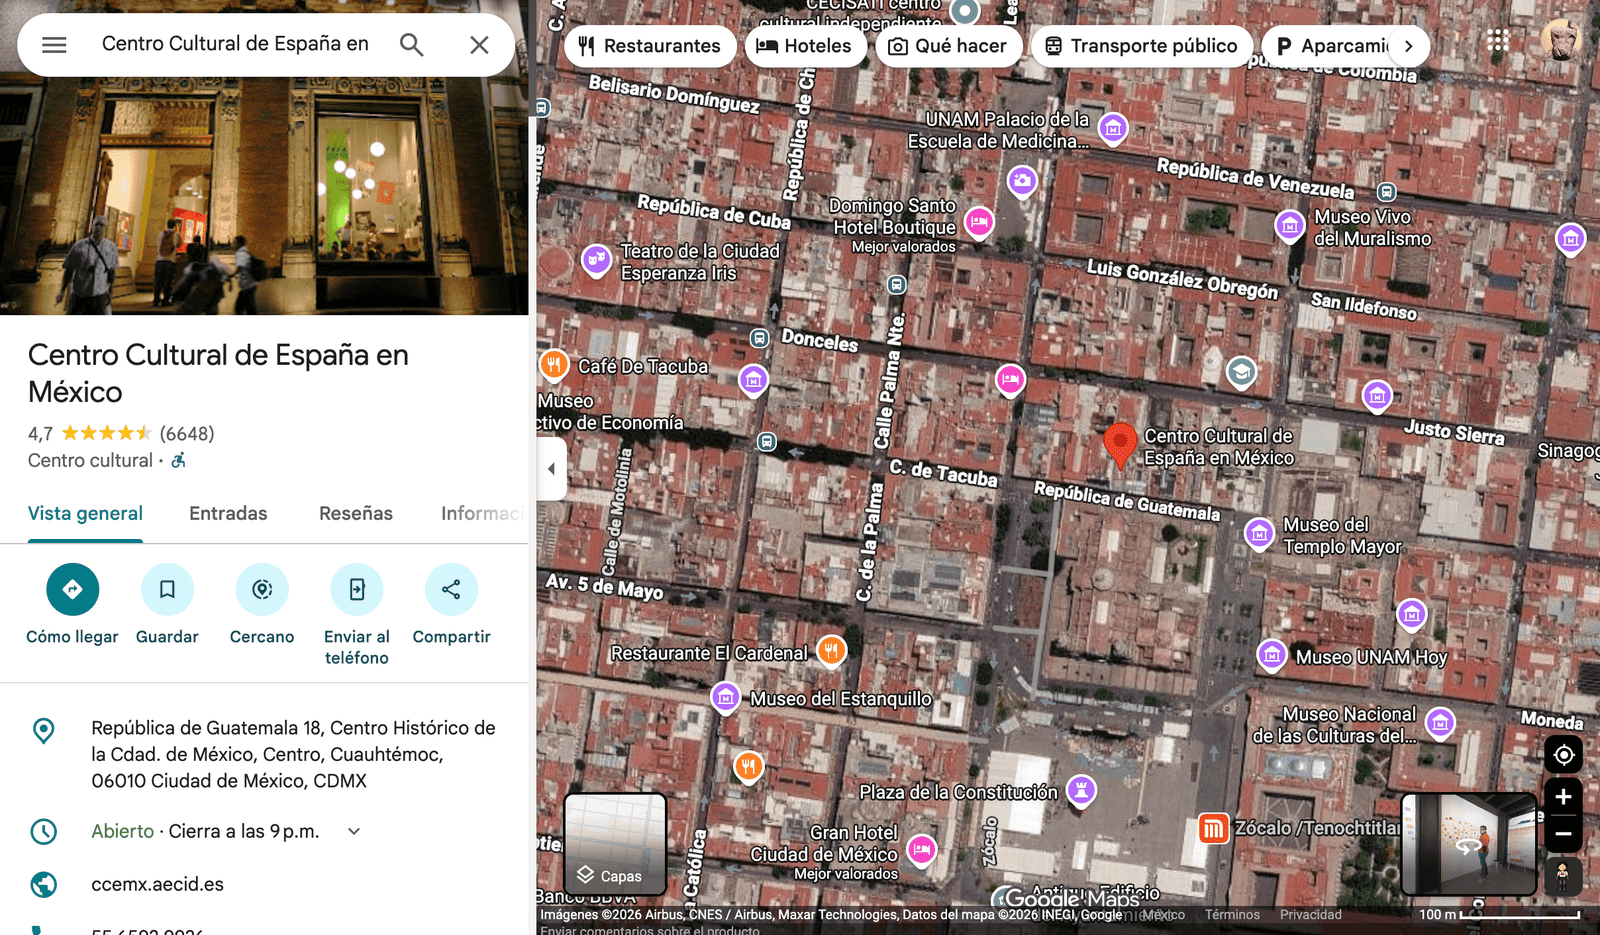Image resolution: width=1600 pixels, height=935 pixels.
Task: Open the Entradas tab
Action: [x=228, y=513]
